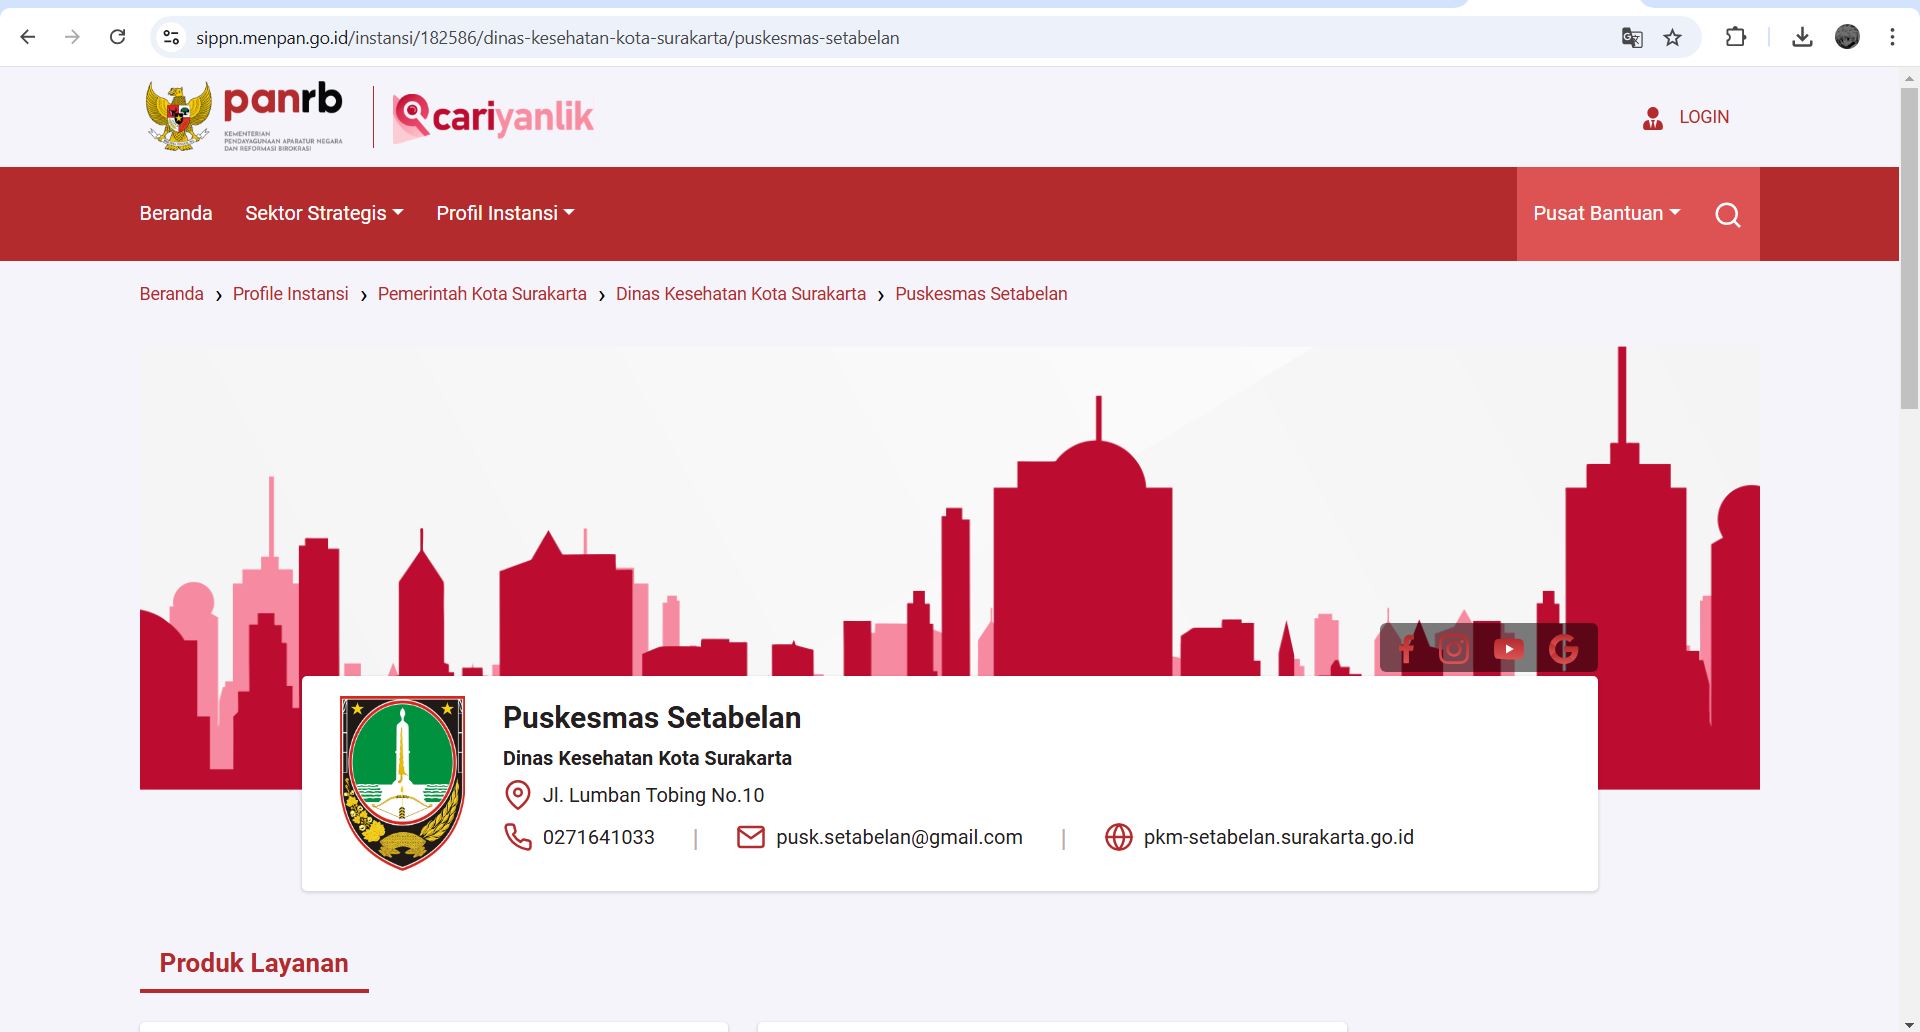Reload the page
The width and height of the screenshot is (1920, 1032).
tap(117, 37)
